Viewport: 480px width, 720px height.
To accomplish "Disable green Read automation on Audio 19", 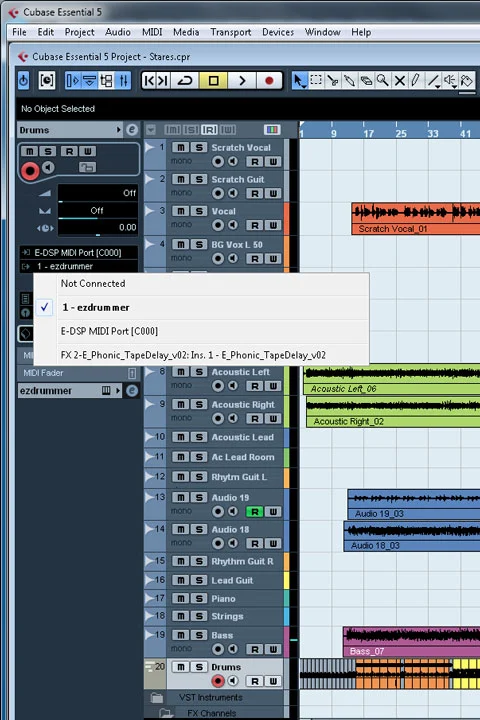I will pos(254,512).
